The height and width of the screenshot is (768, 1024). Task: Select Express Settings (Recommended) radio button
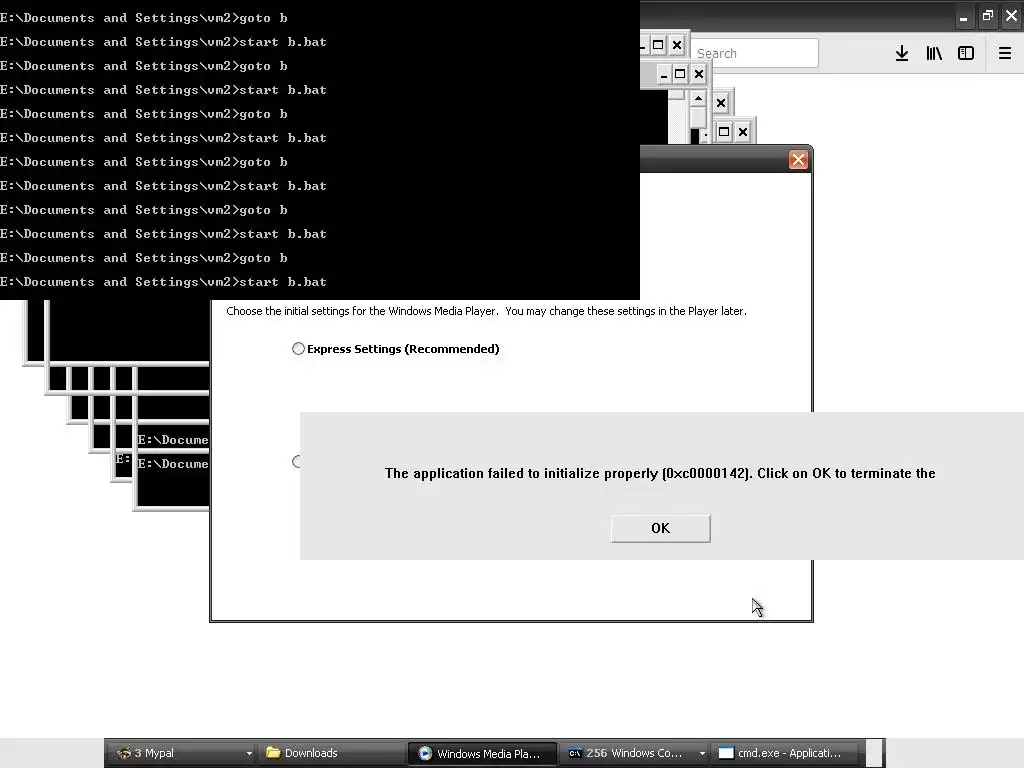click(298, 349)
